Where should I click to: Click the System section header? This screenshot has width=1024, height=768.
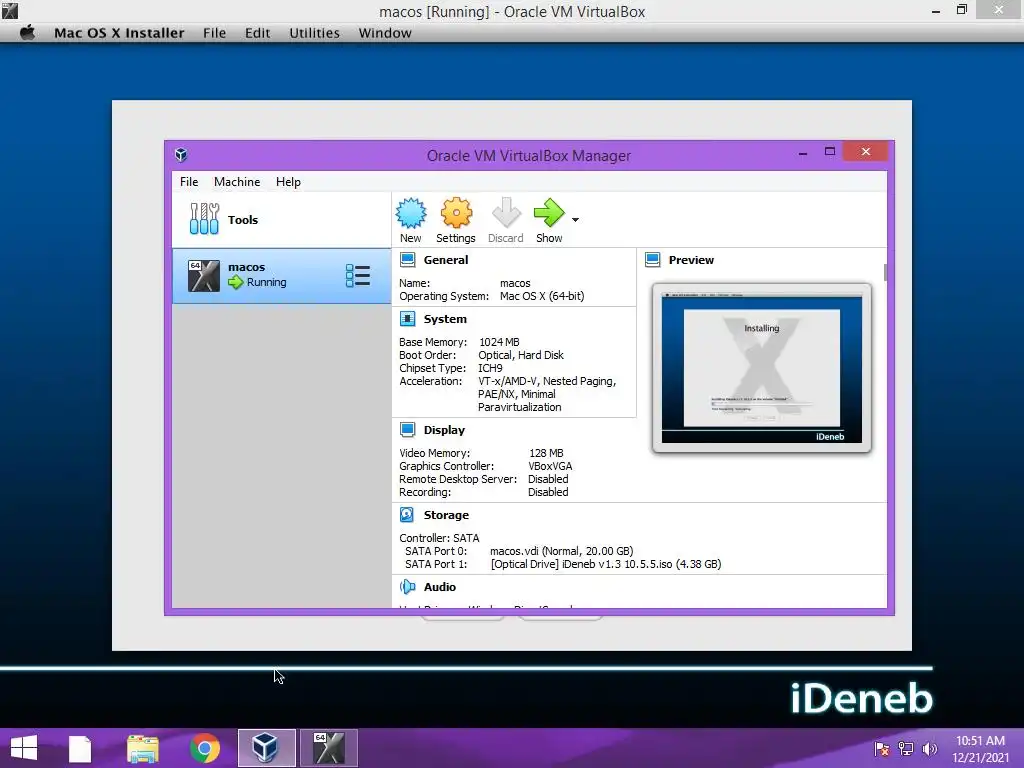click(445, 319)
